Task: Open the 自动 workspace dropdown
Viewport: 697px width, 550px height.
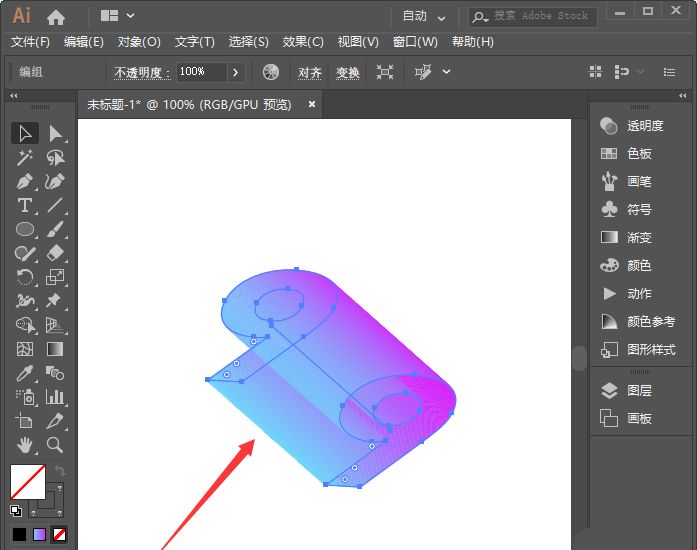Action: click(424, 16)
